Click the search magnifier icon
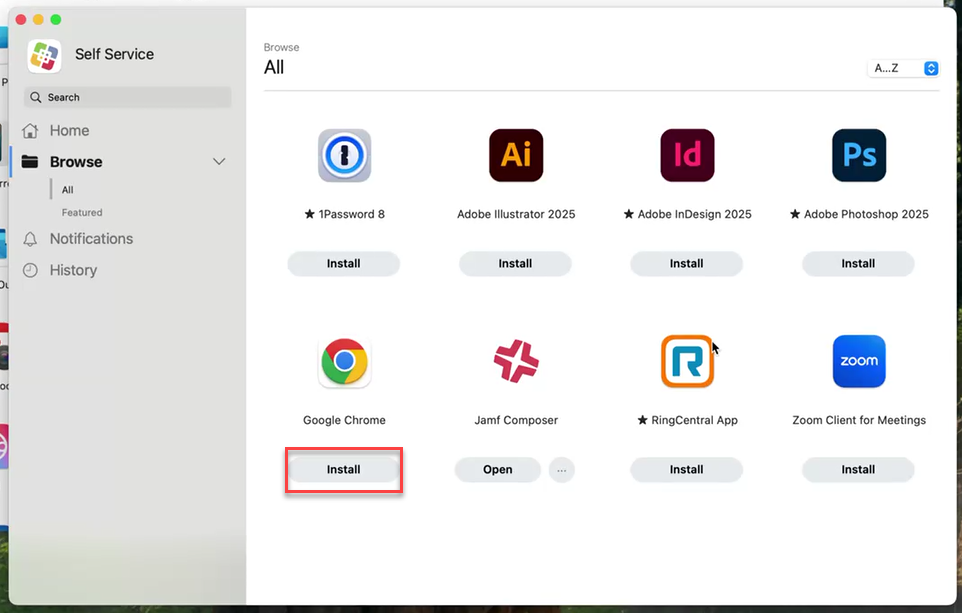The height and width of the screenshot is (613, 962). click(36, 98)
